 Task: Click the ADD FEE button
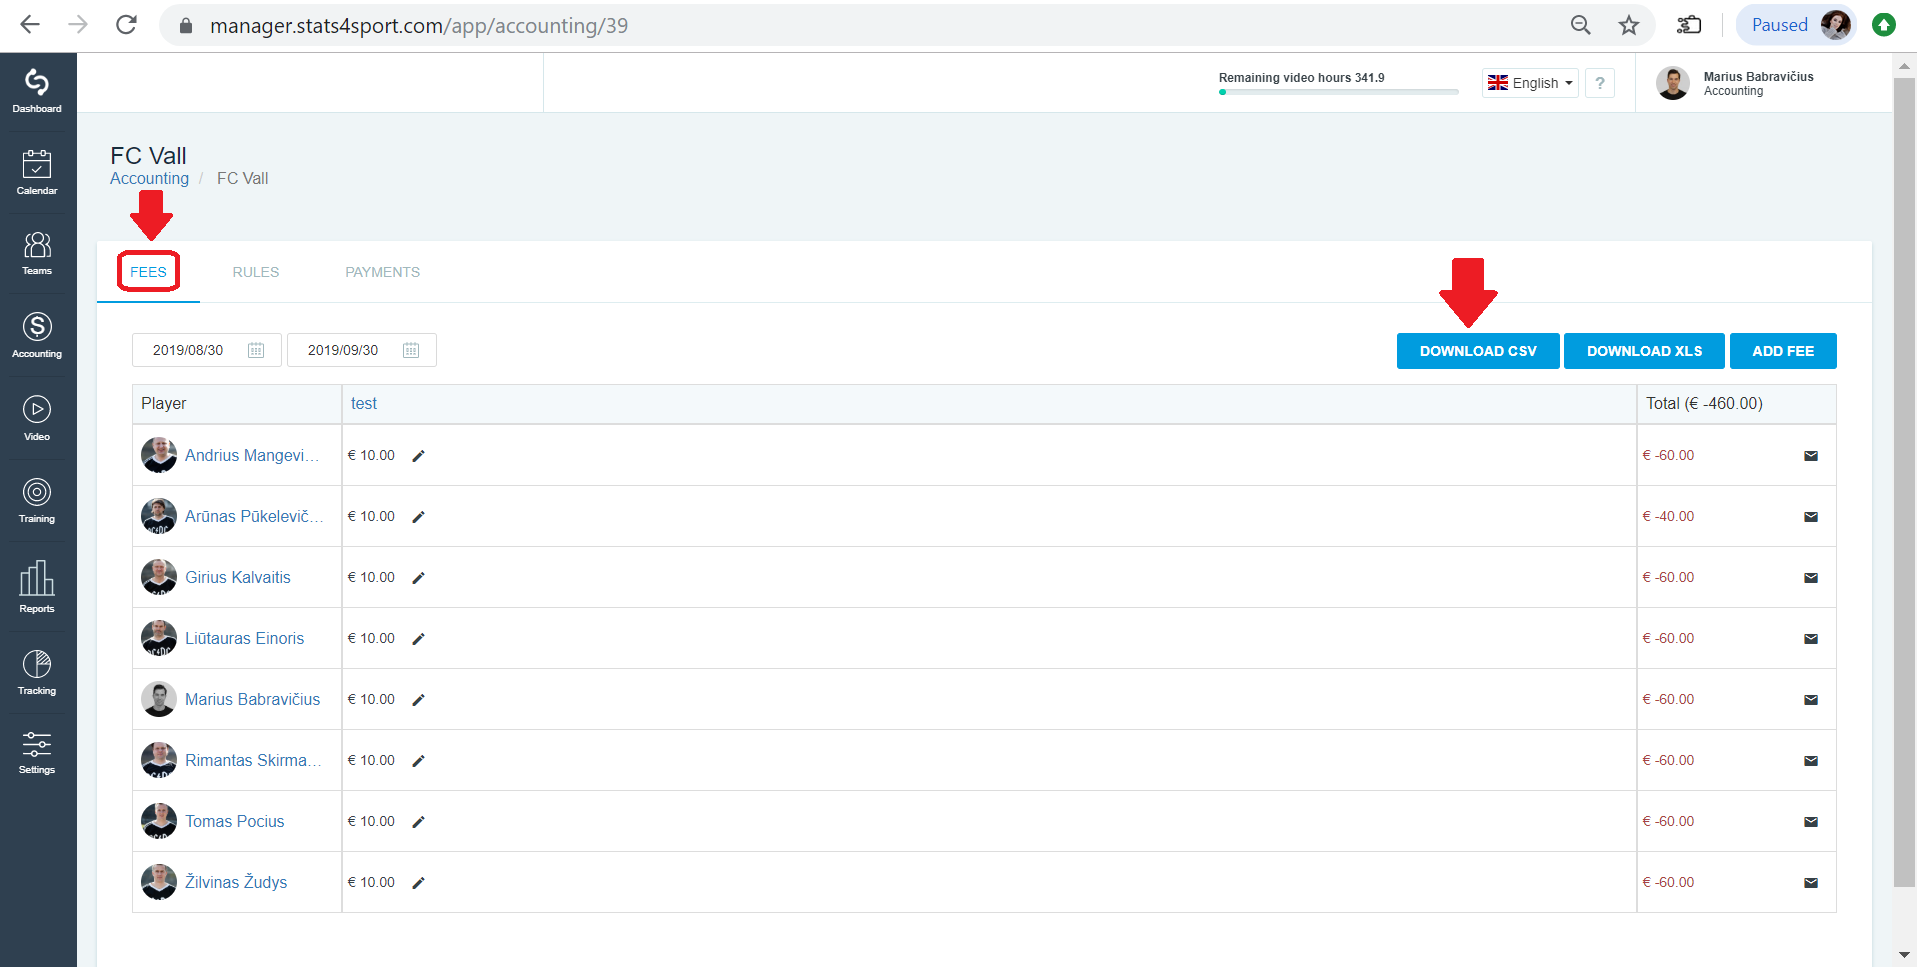click(x=1783, y=351)
